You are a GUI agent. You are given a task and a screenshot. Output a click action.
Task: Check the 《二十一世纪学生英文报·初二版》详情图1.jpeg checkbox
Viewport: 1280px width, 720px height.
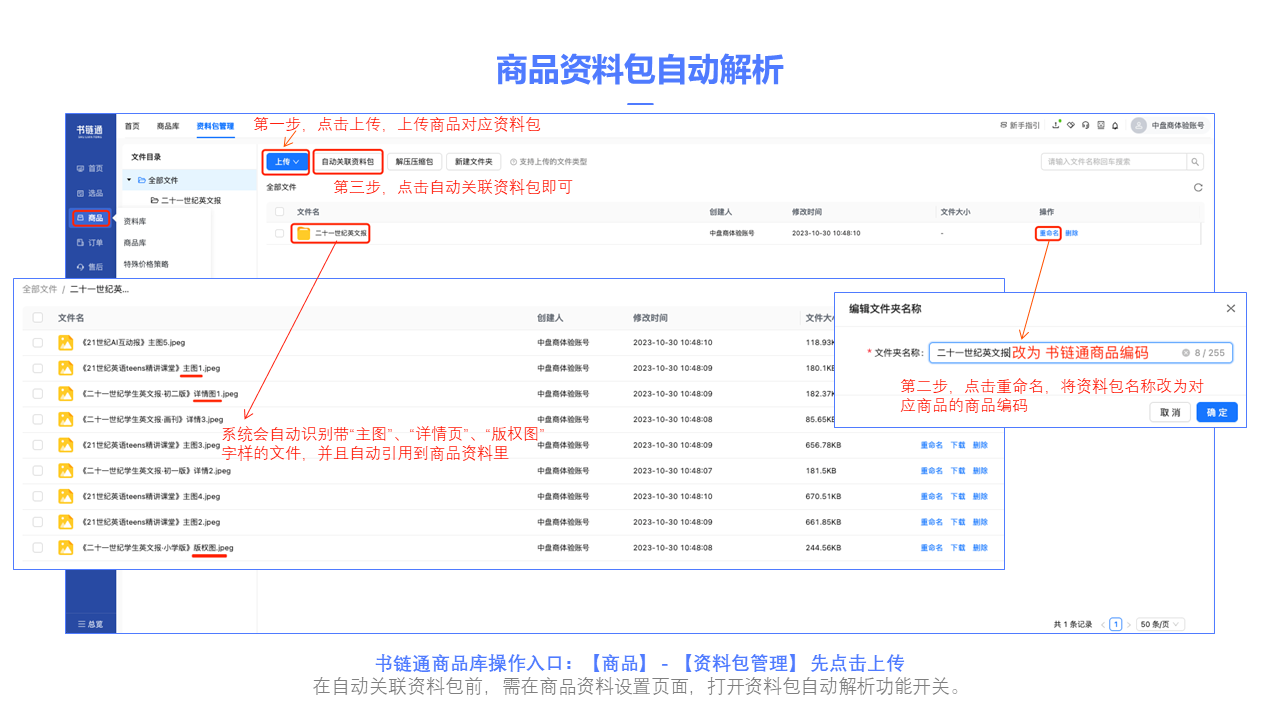pos(38,394)
